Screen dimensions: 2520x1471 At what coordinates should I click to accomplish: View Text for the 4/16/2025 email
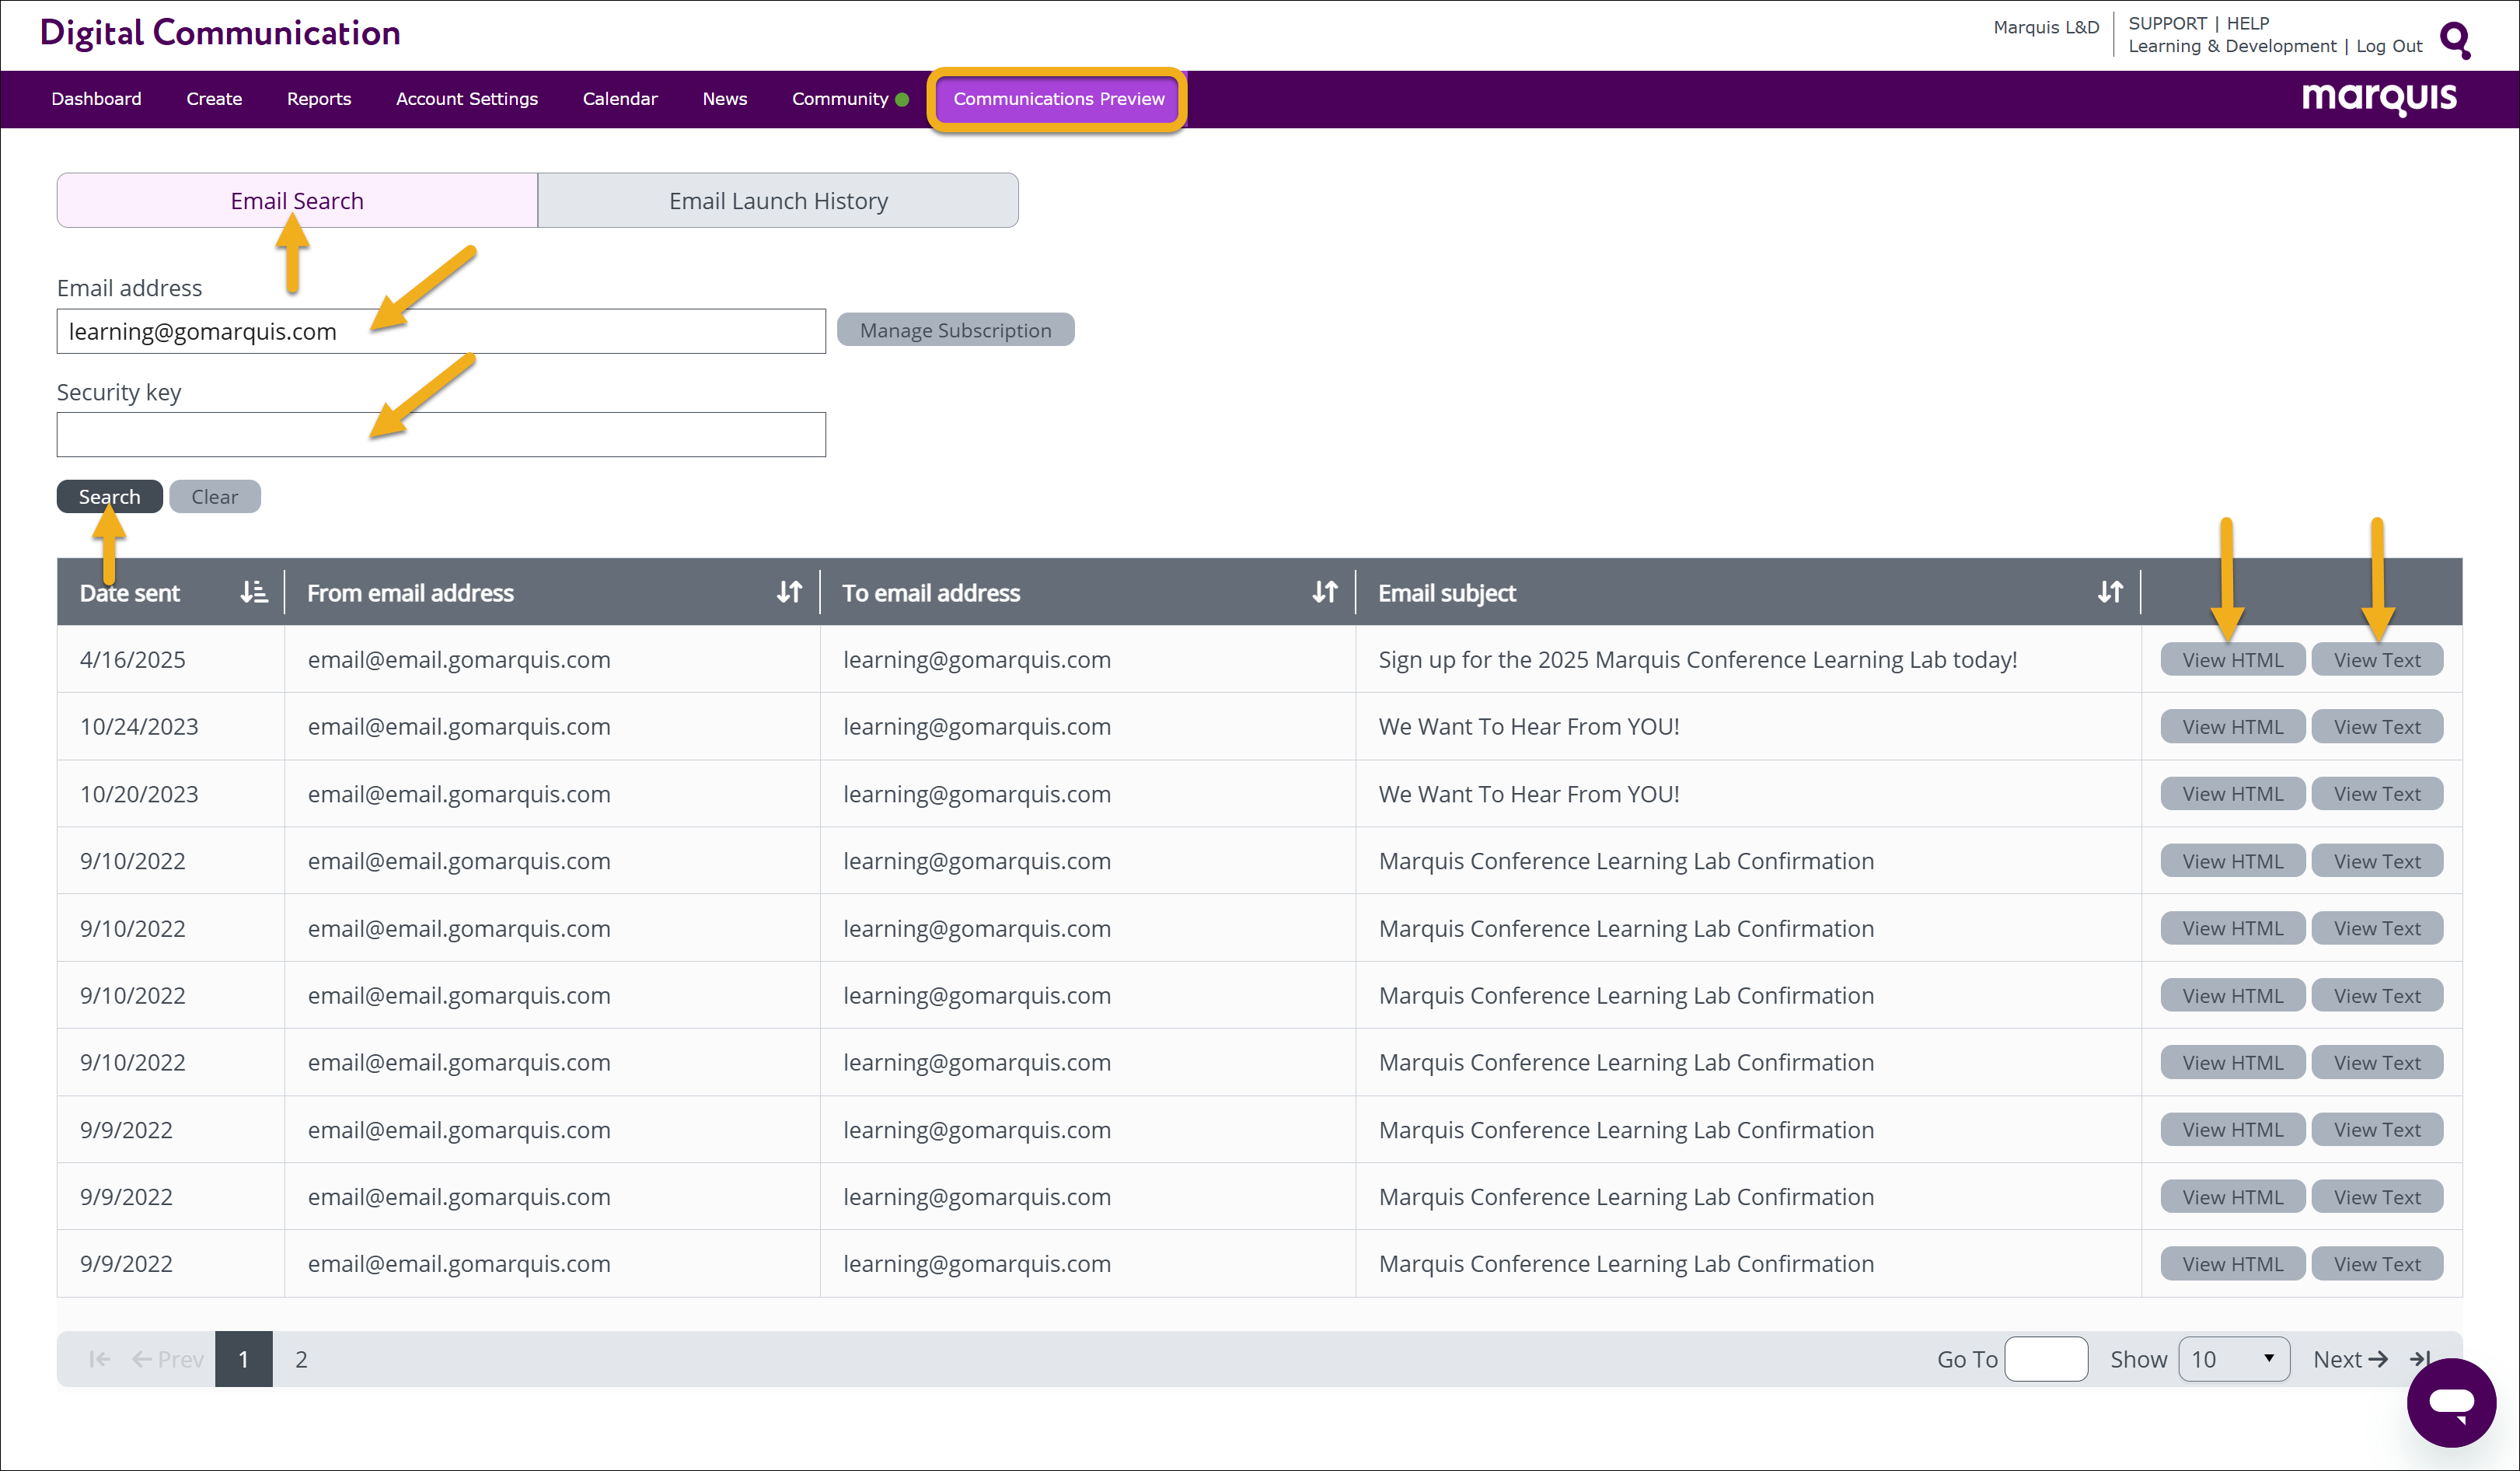[x=2377, y=659]
